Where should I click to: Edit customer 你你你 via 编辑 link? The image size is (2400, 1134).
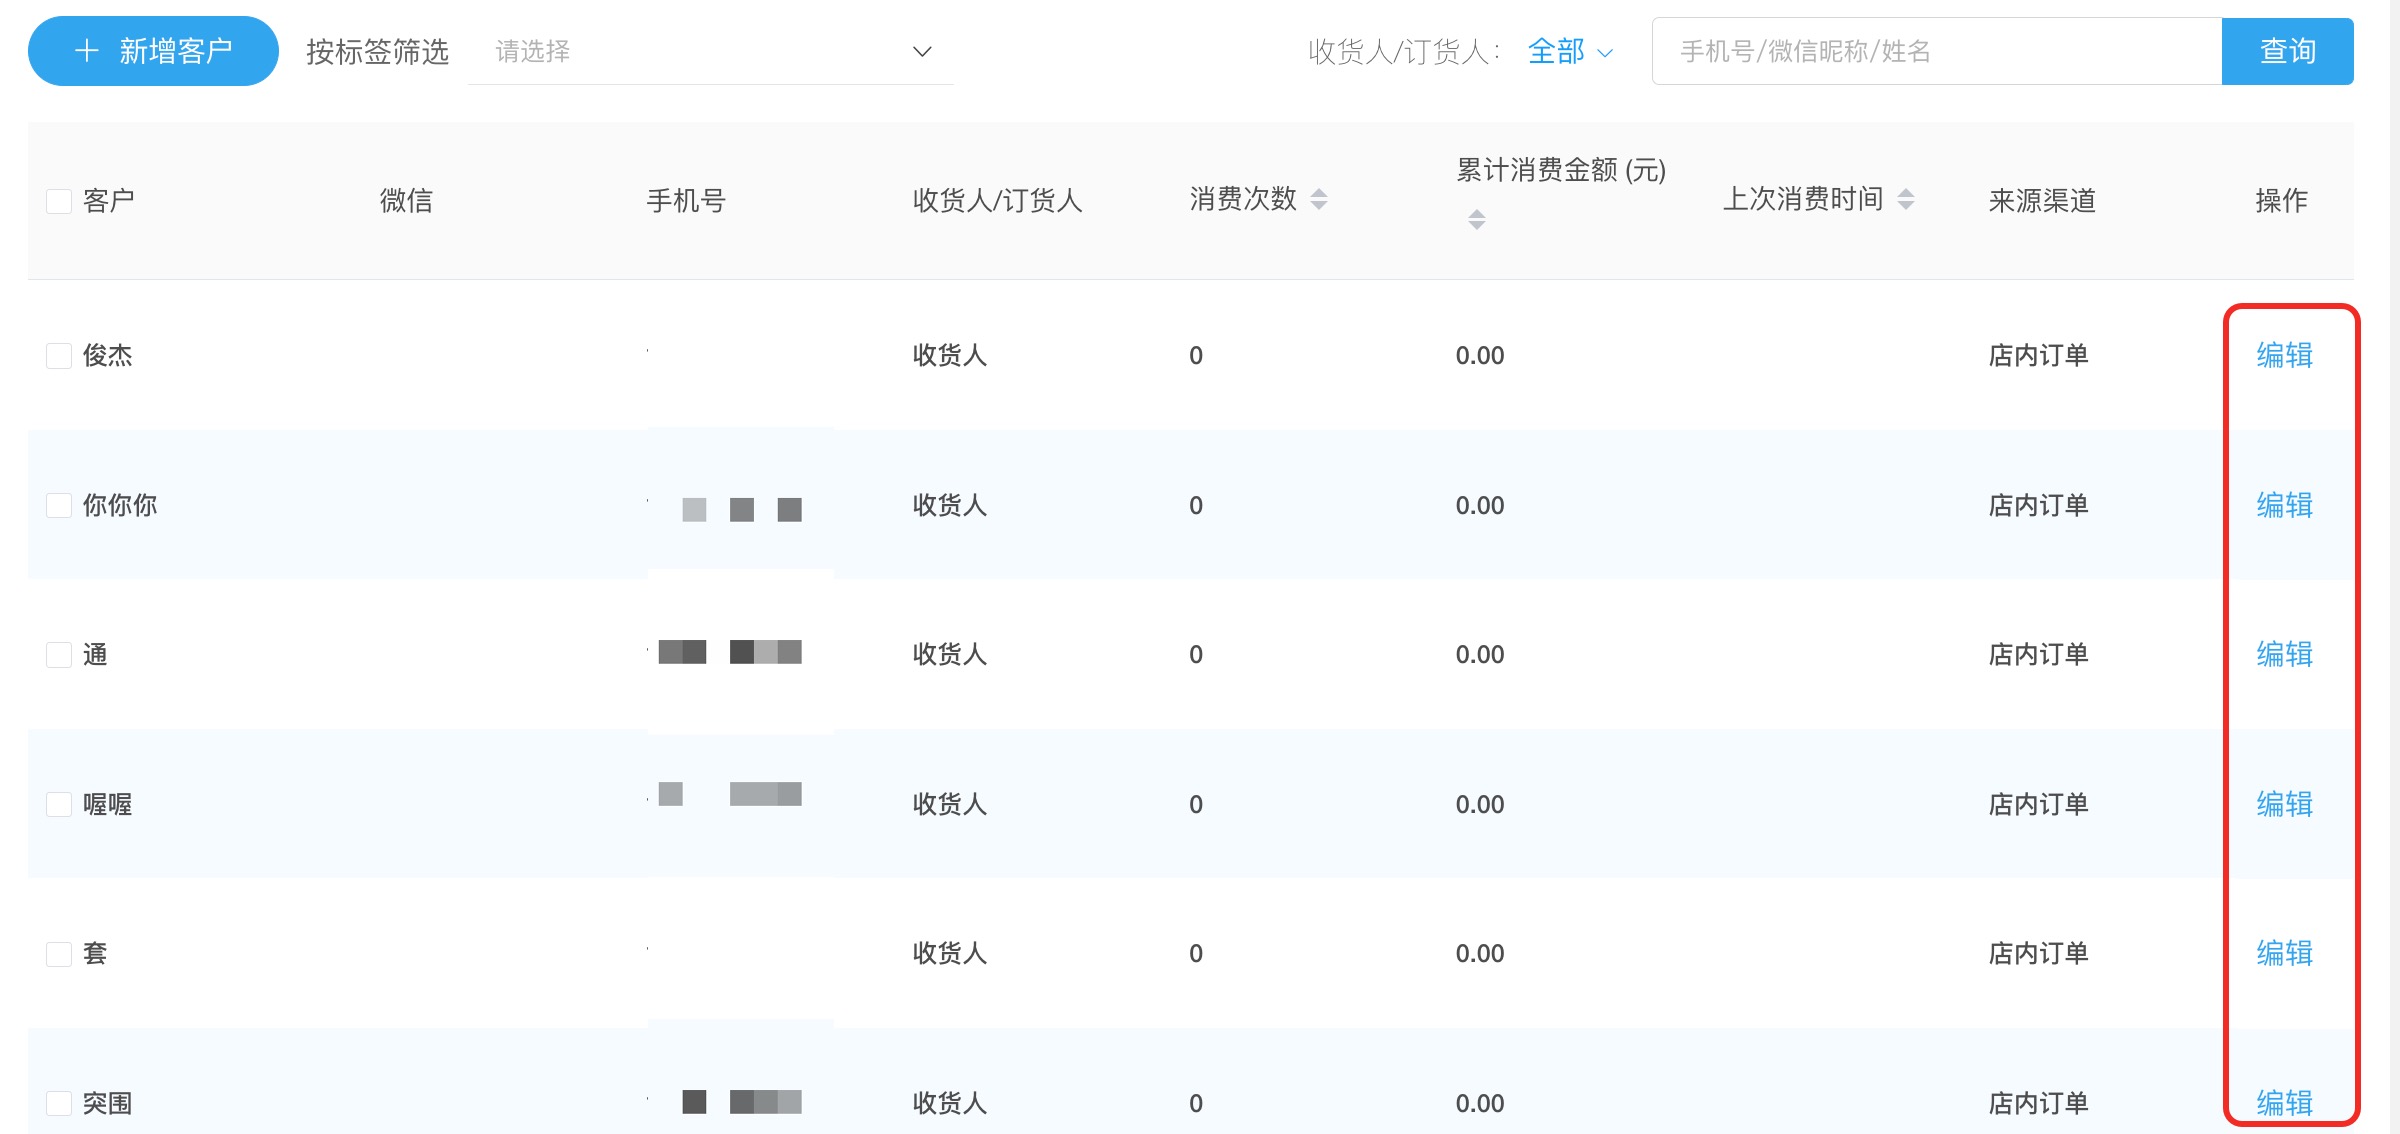pyautogui.click(x=2284, y=505)
